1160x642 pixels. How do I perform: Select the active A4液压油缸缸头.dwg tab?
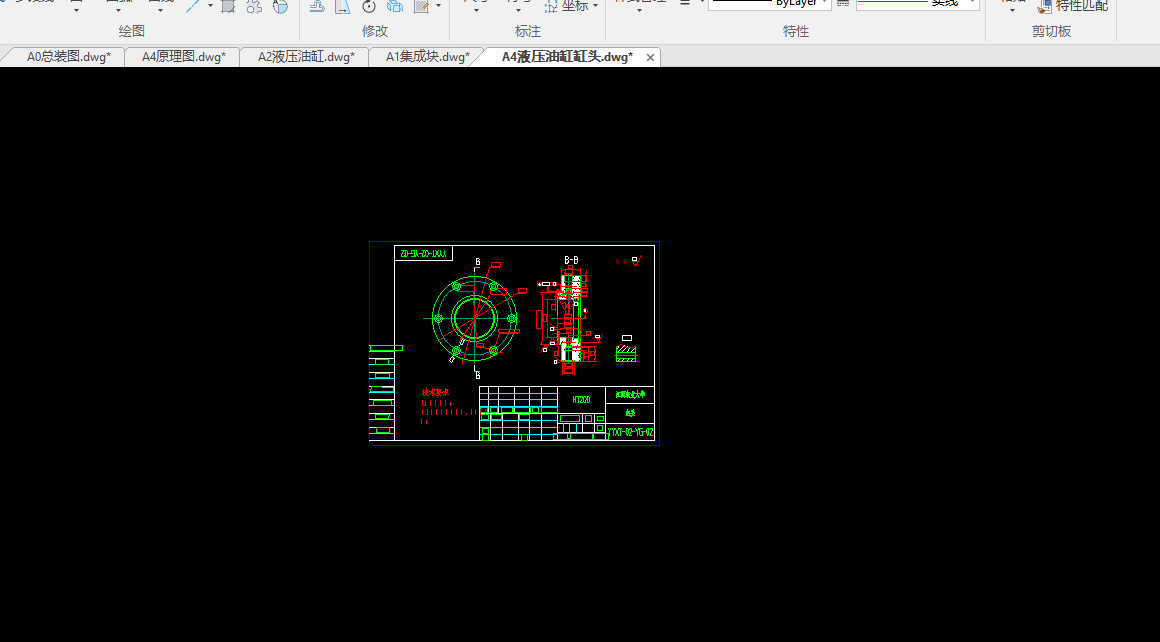point(567,57)
